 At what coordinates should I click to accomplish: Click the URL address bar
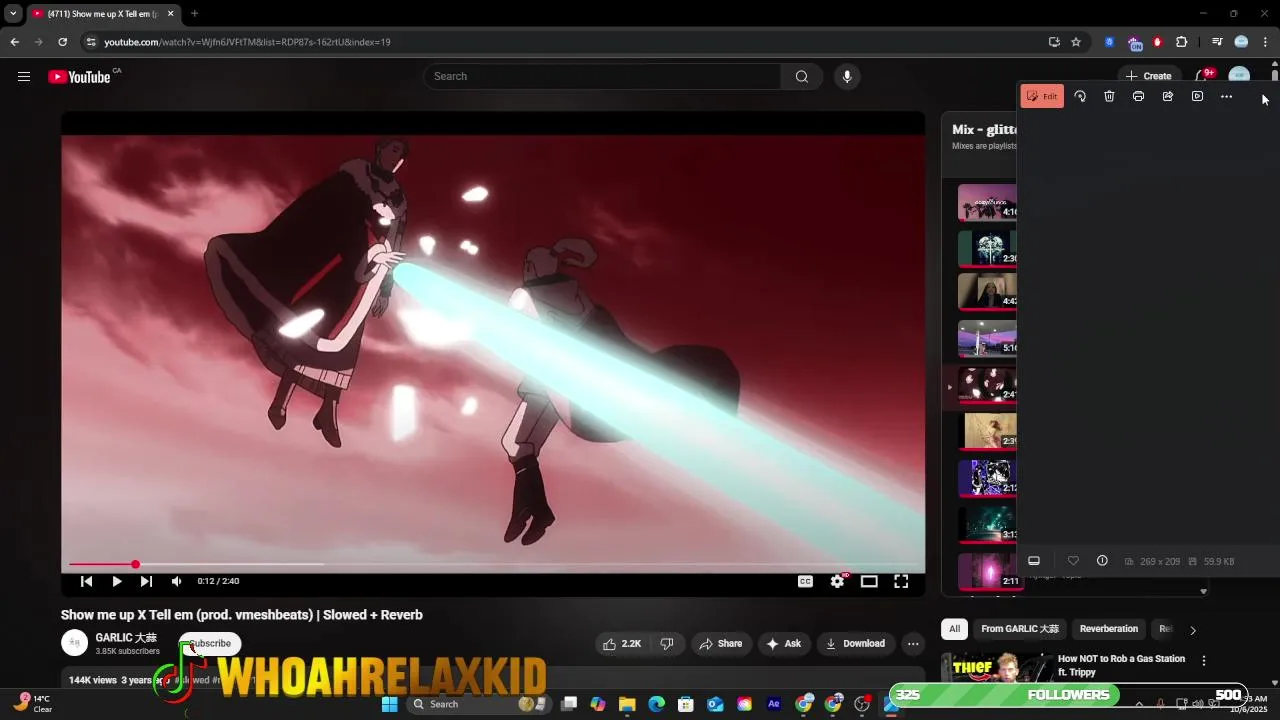(560, 42)
